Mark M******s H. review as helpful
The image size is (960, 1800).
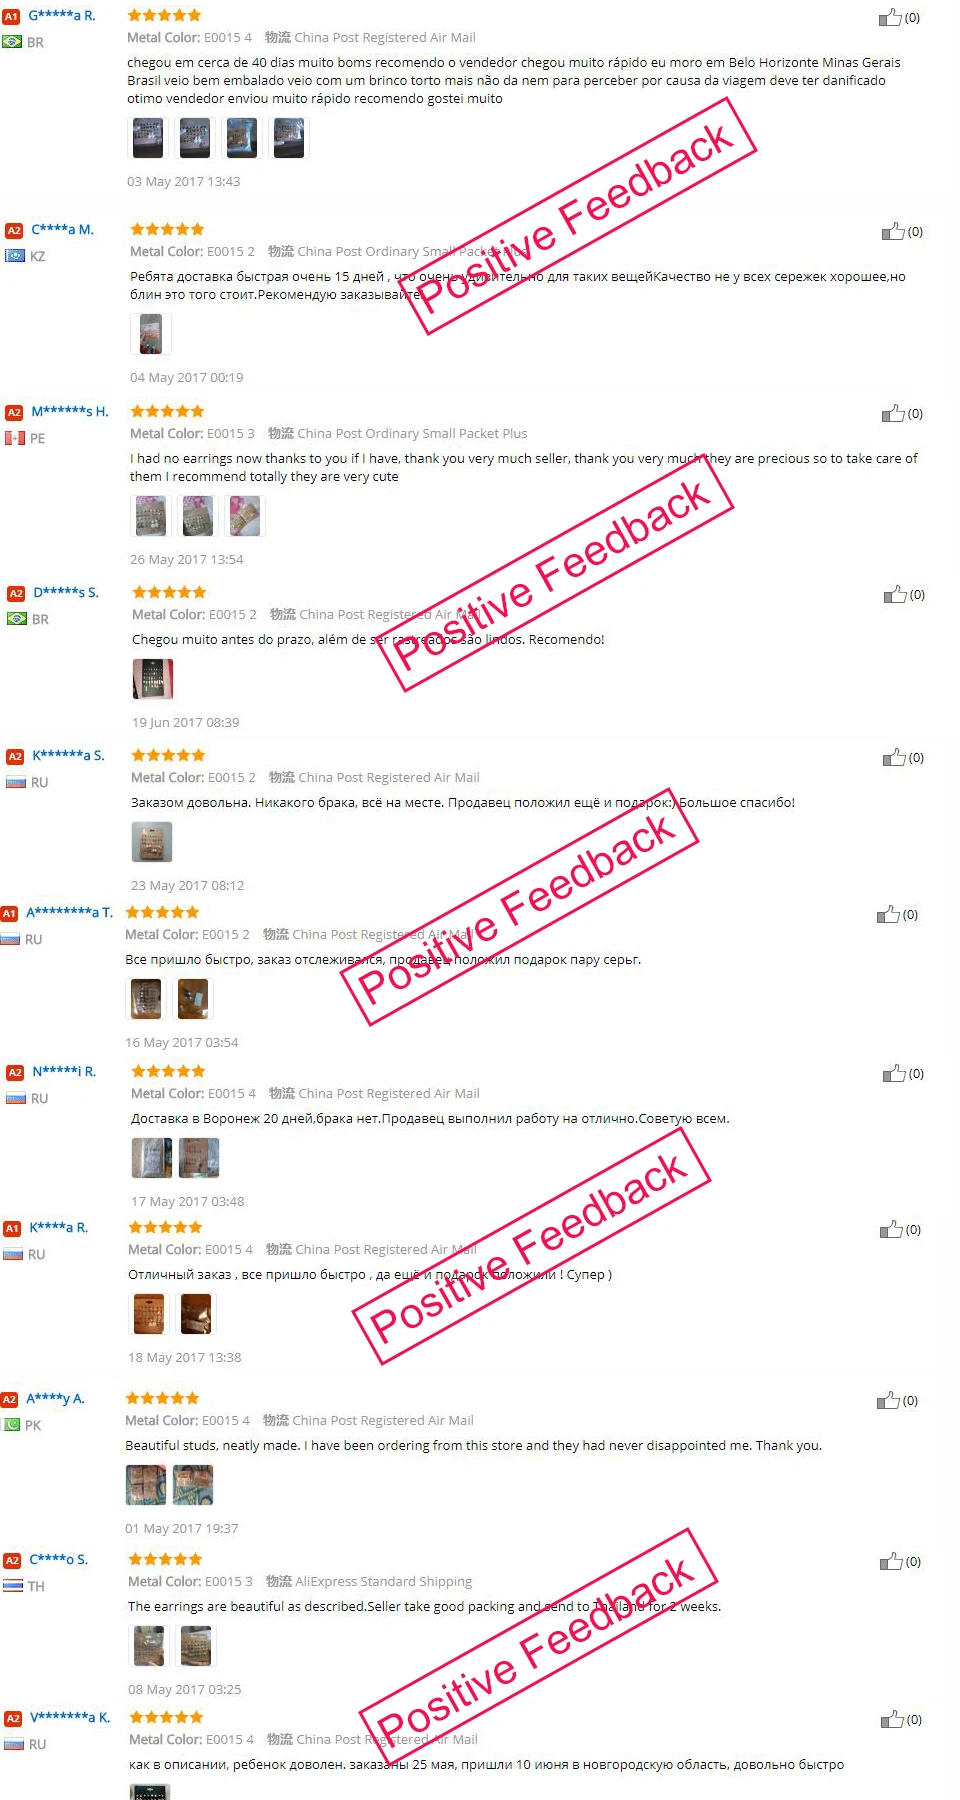(x=893, y=413)
